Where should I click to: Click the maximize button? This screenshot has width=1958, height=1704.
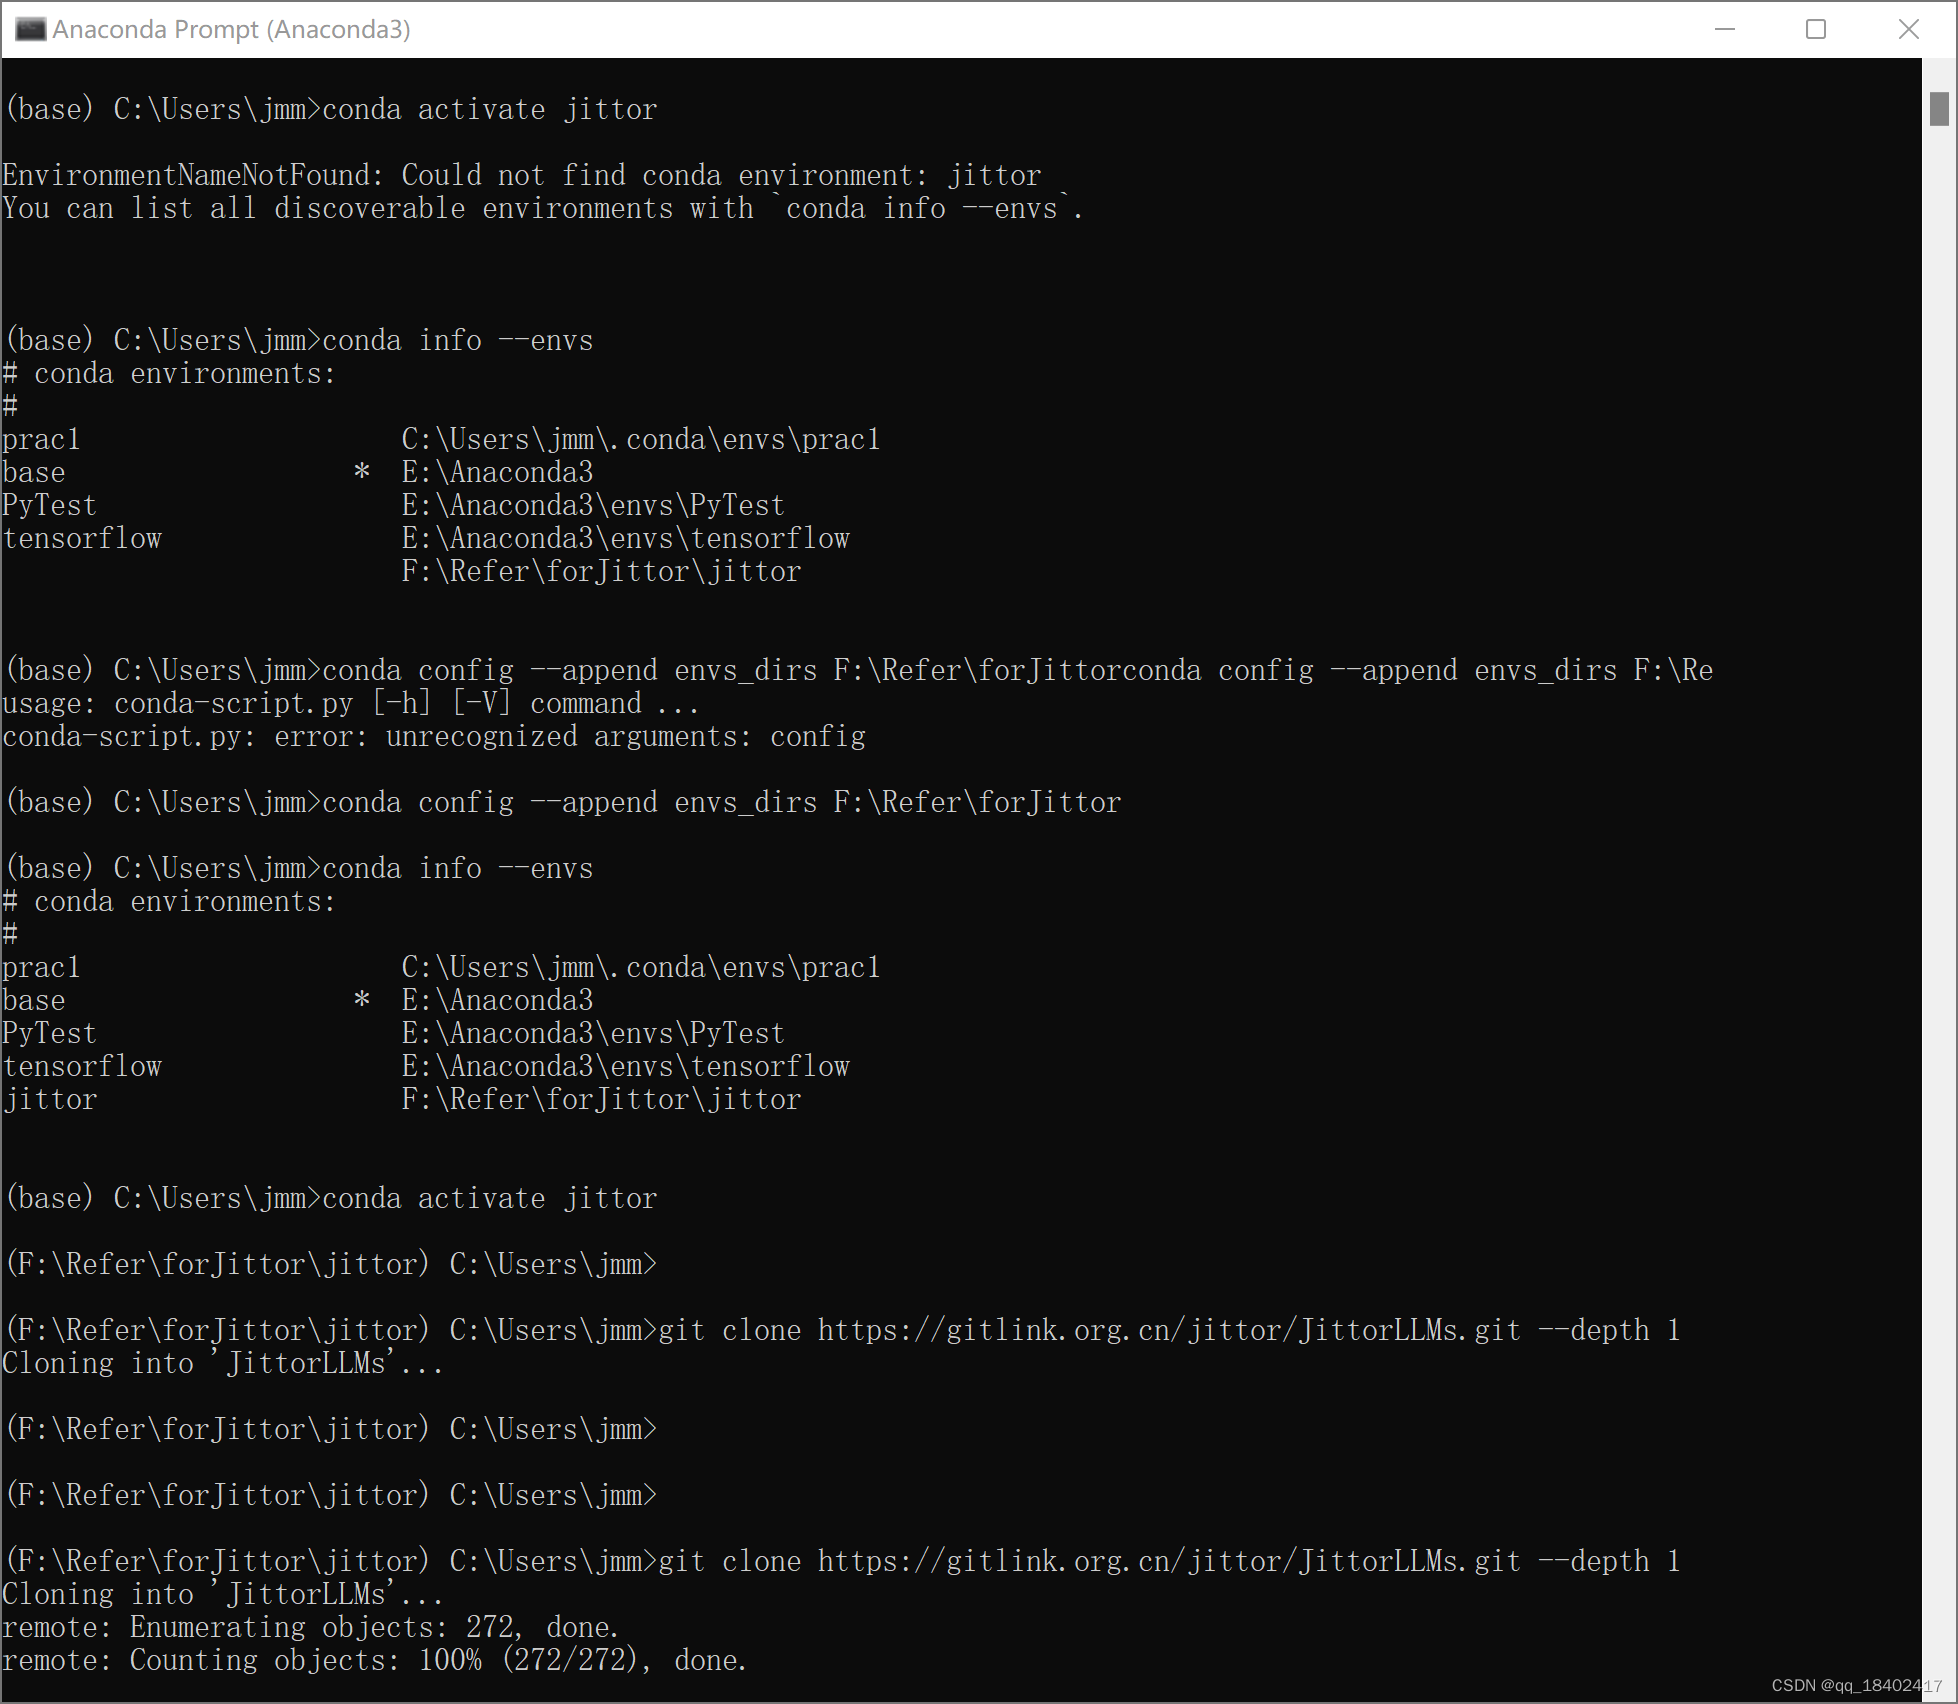tap(1816, 29)
